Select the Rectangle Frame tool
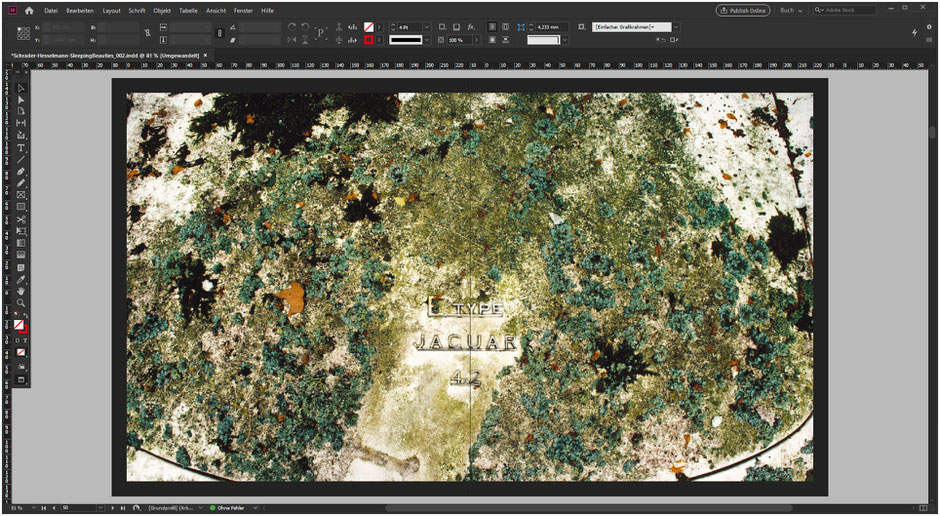940x516 pixels. pos(21,195)
